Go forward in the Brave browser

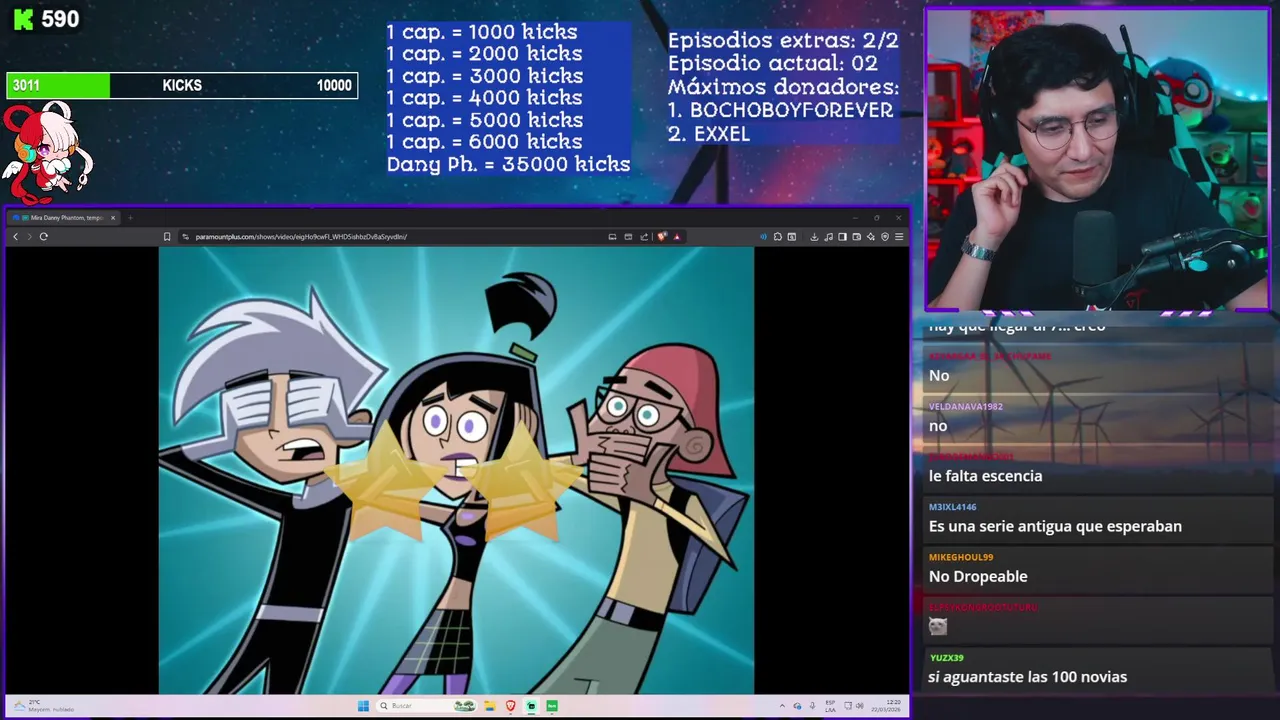(x=29, y=237)
